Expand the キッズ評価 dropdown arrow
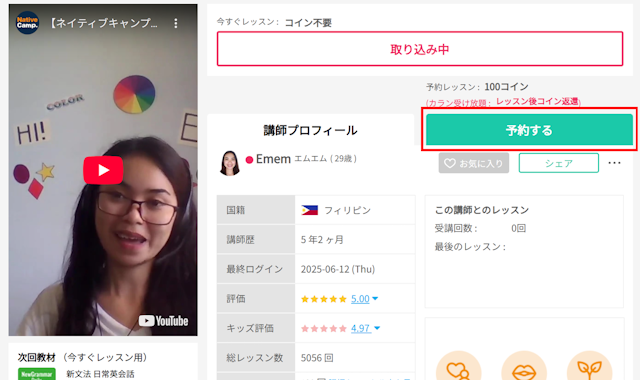 point(377,328)
